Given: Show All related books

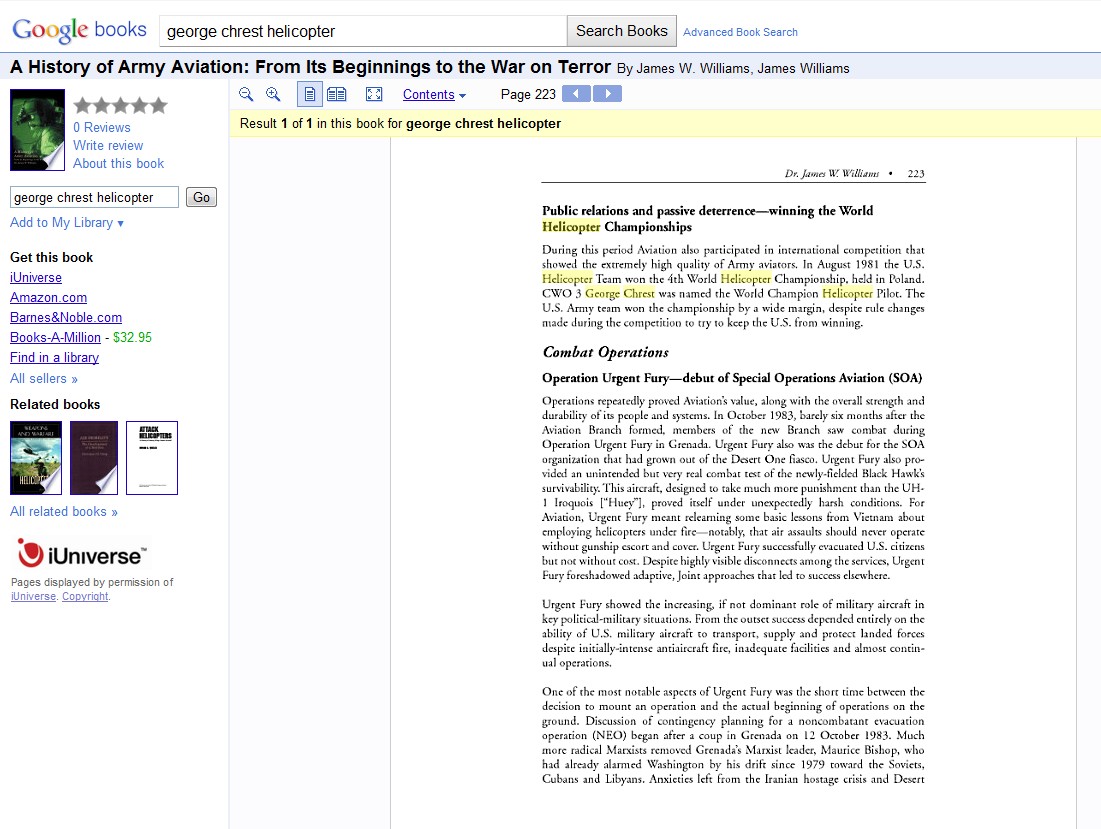Looking at the screenshot, I should coord(64,512).
